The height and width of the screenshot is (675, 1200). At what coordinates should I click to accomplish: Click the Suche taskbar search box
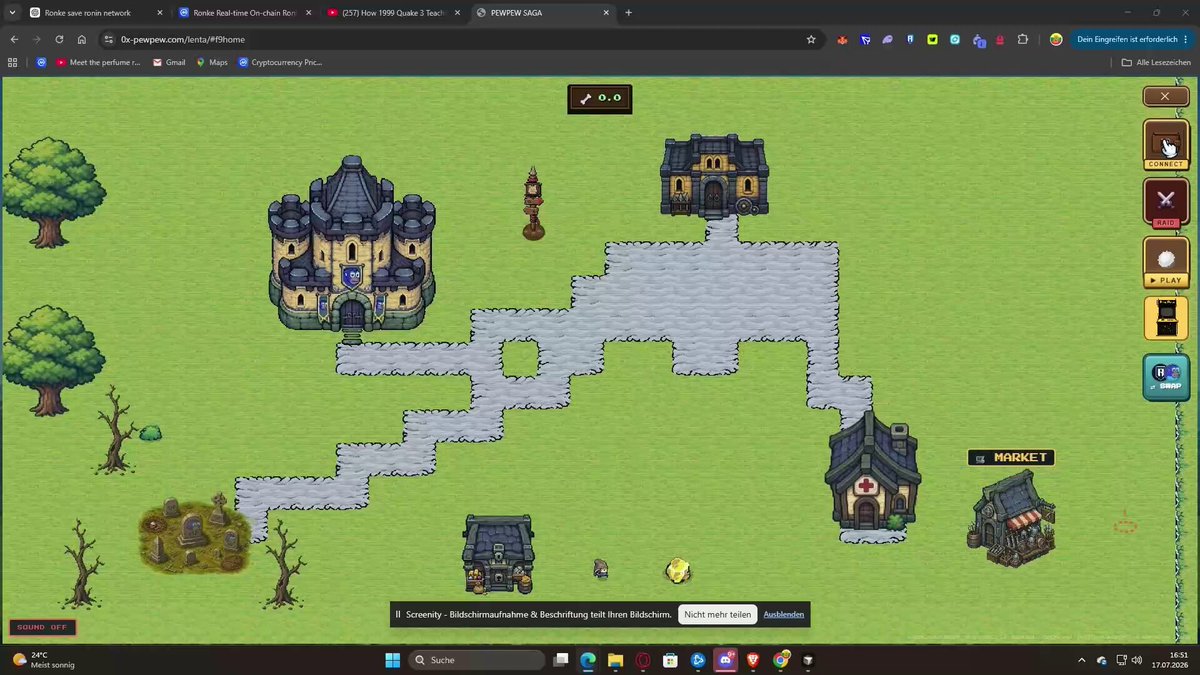pyautogui.click(x=477, y=660)
